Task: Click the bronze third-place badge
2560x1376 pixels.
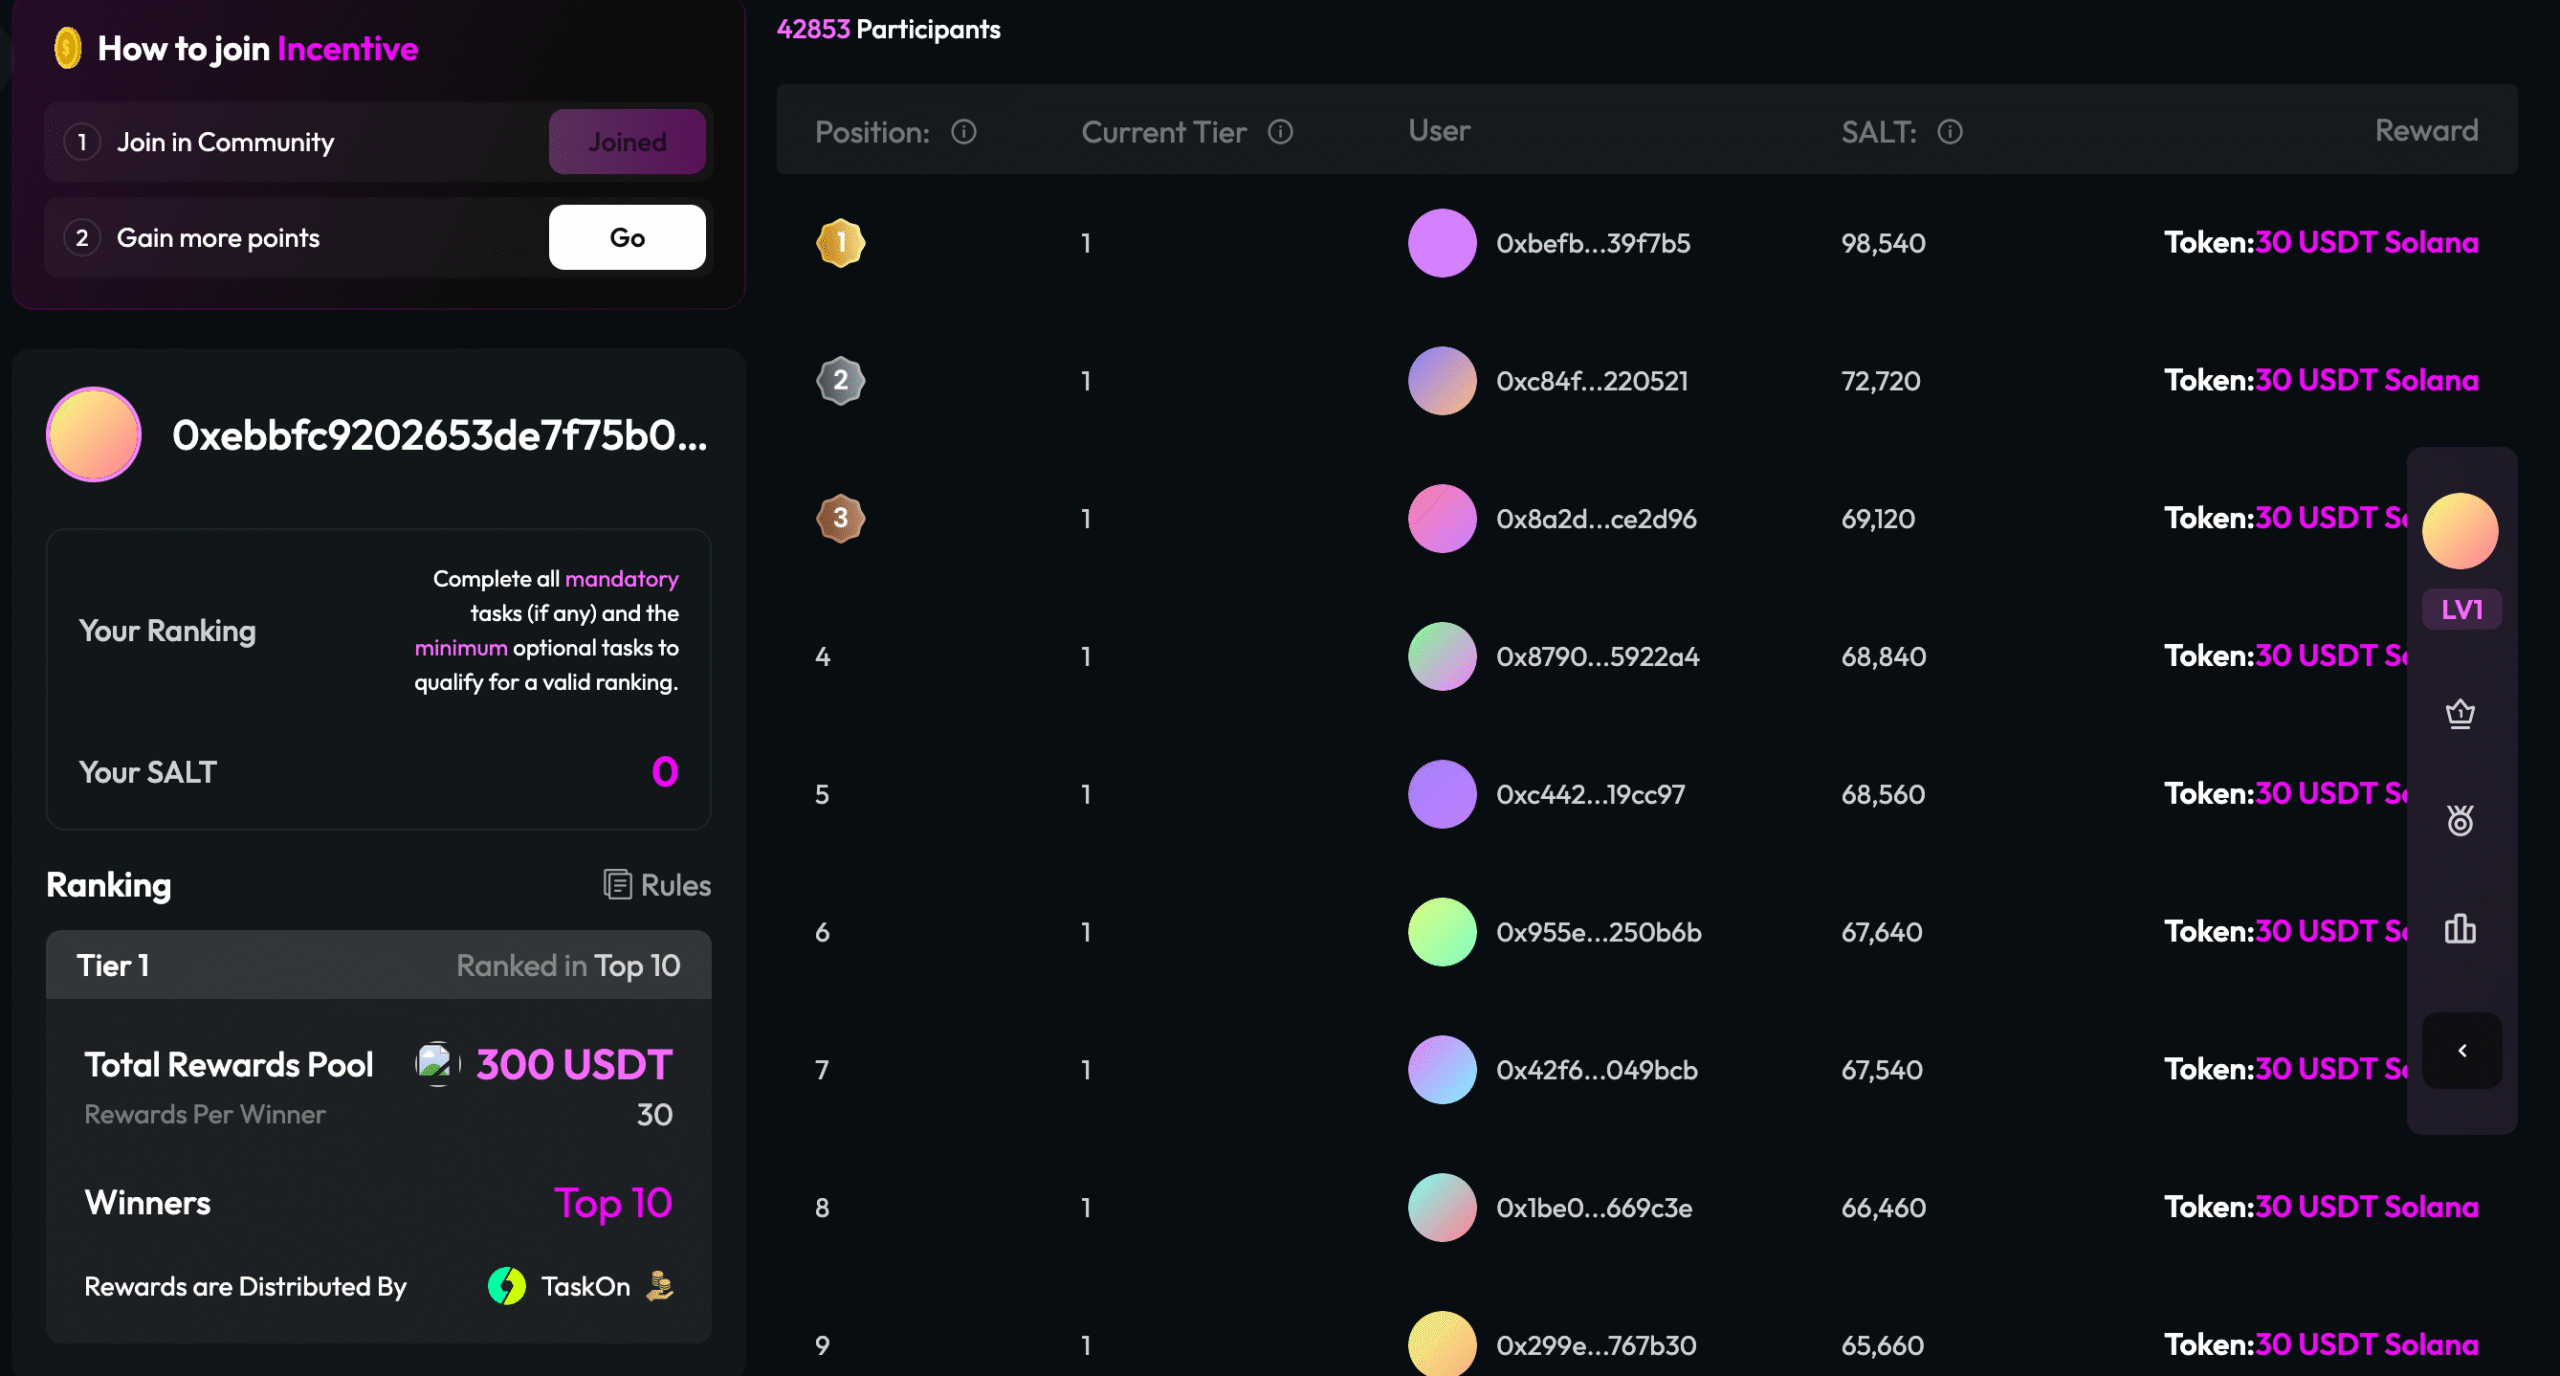Action: point(840,518)
